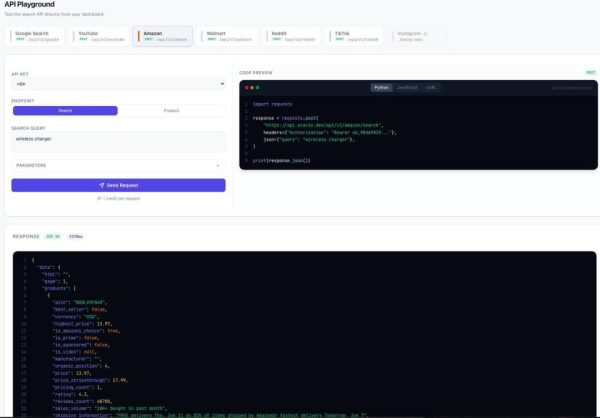Switch code preview to JavaScript
The width and height of the screenshot is (600, 418).
point(407,88)
